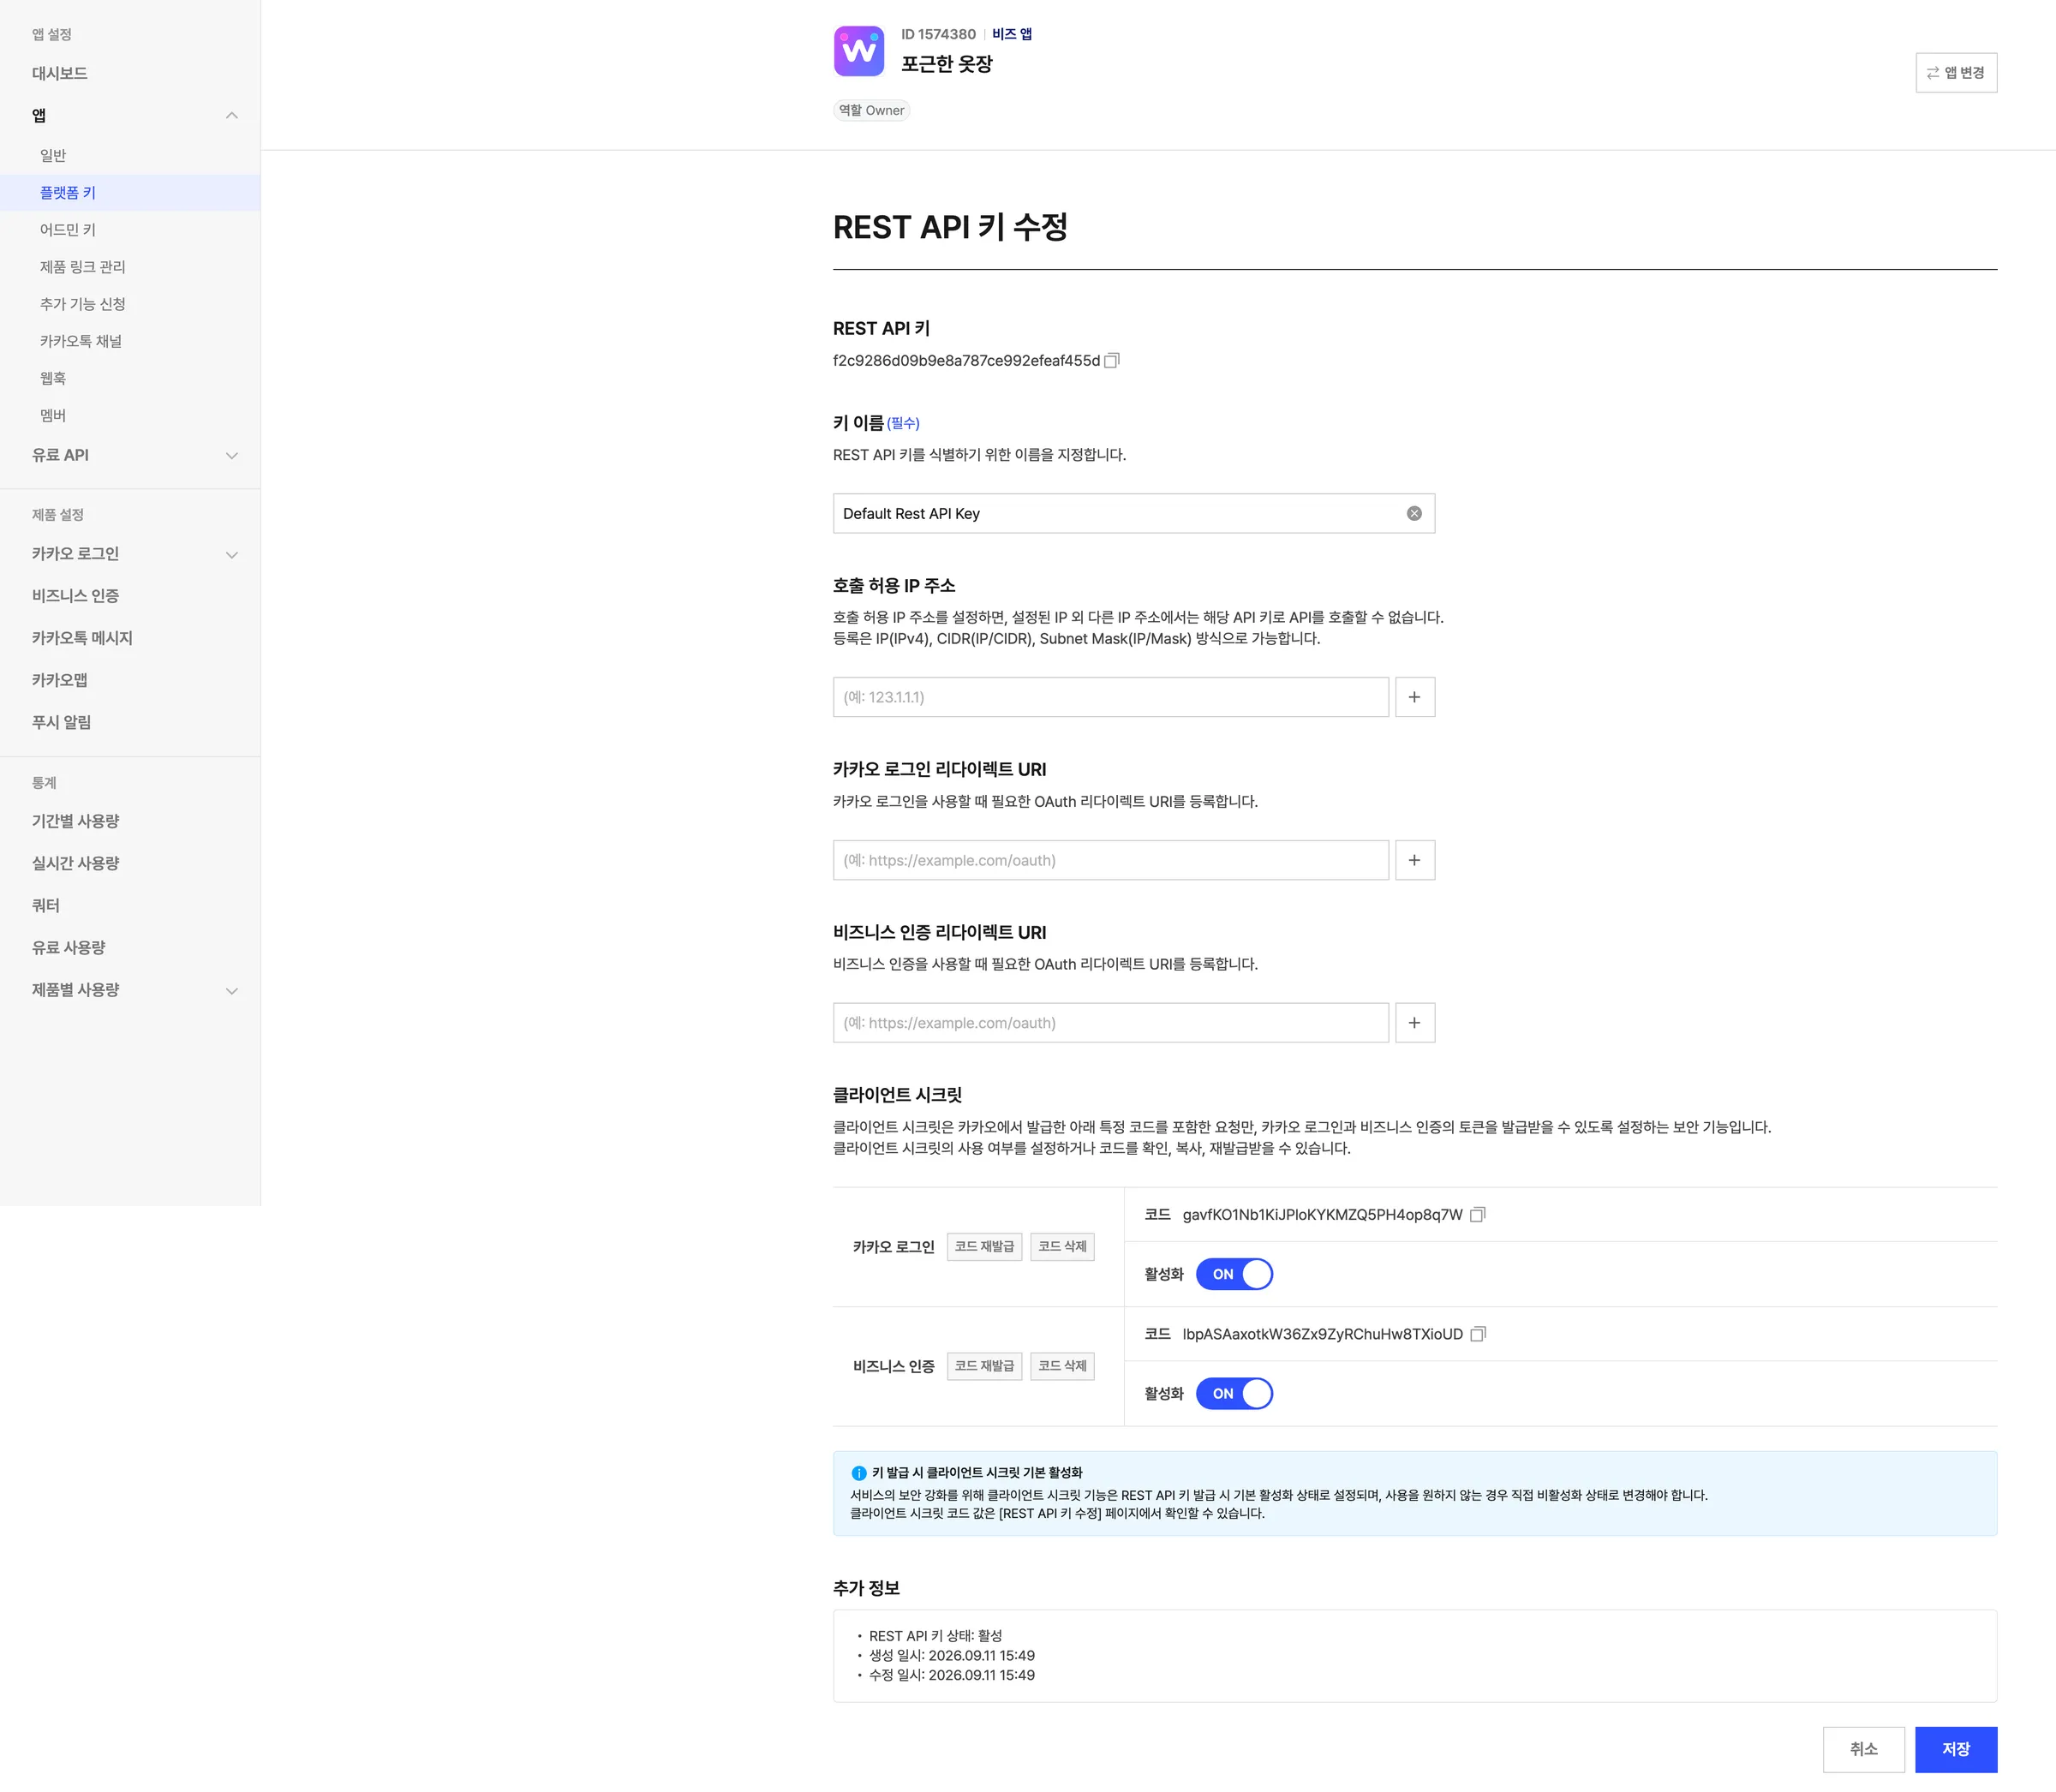Reissue the Kakao Login secret code
The width and height of the screenshot is (2056, 1792).
tap(984, 1246)
